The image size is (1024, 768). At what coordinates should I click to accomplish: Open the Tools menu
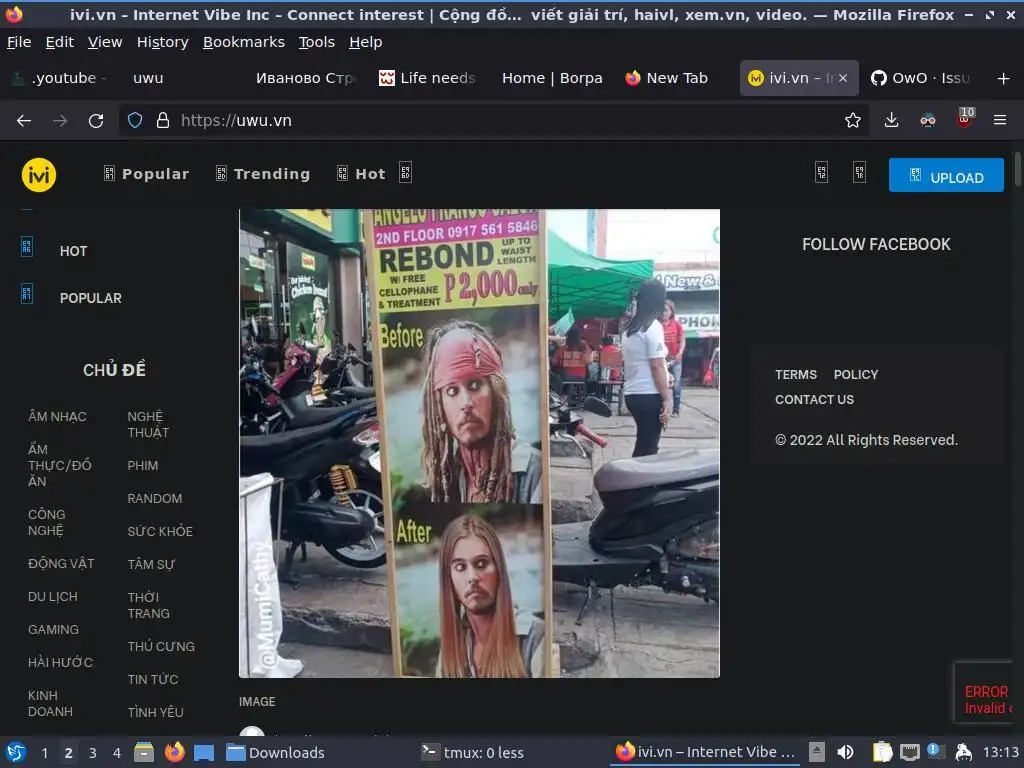(x=317, y=42)
